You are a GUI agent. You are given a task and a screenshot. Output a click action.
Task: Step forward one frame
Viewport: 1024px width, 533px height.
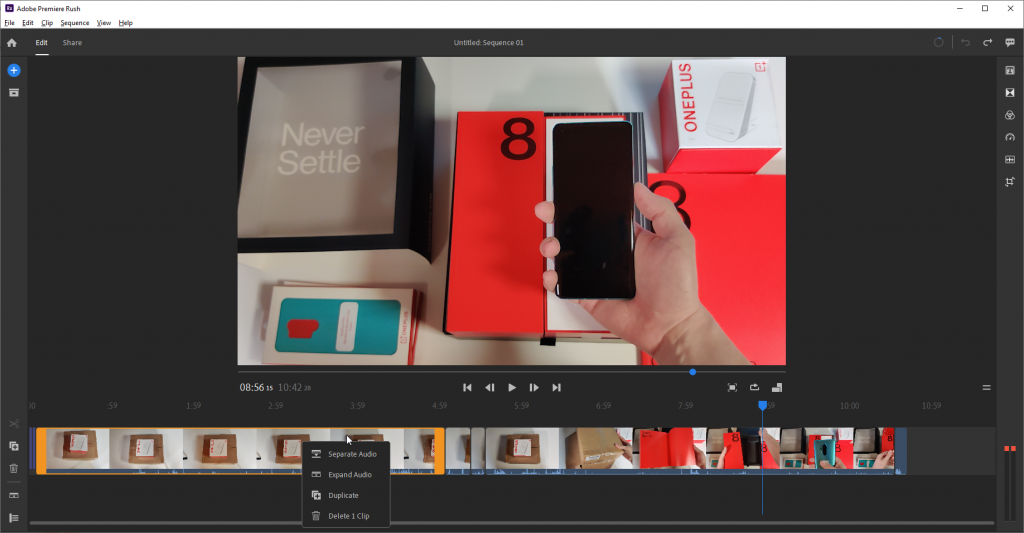534,387
